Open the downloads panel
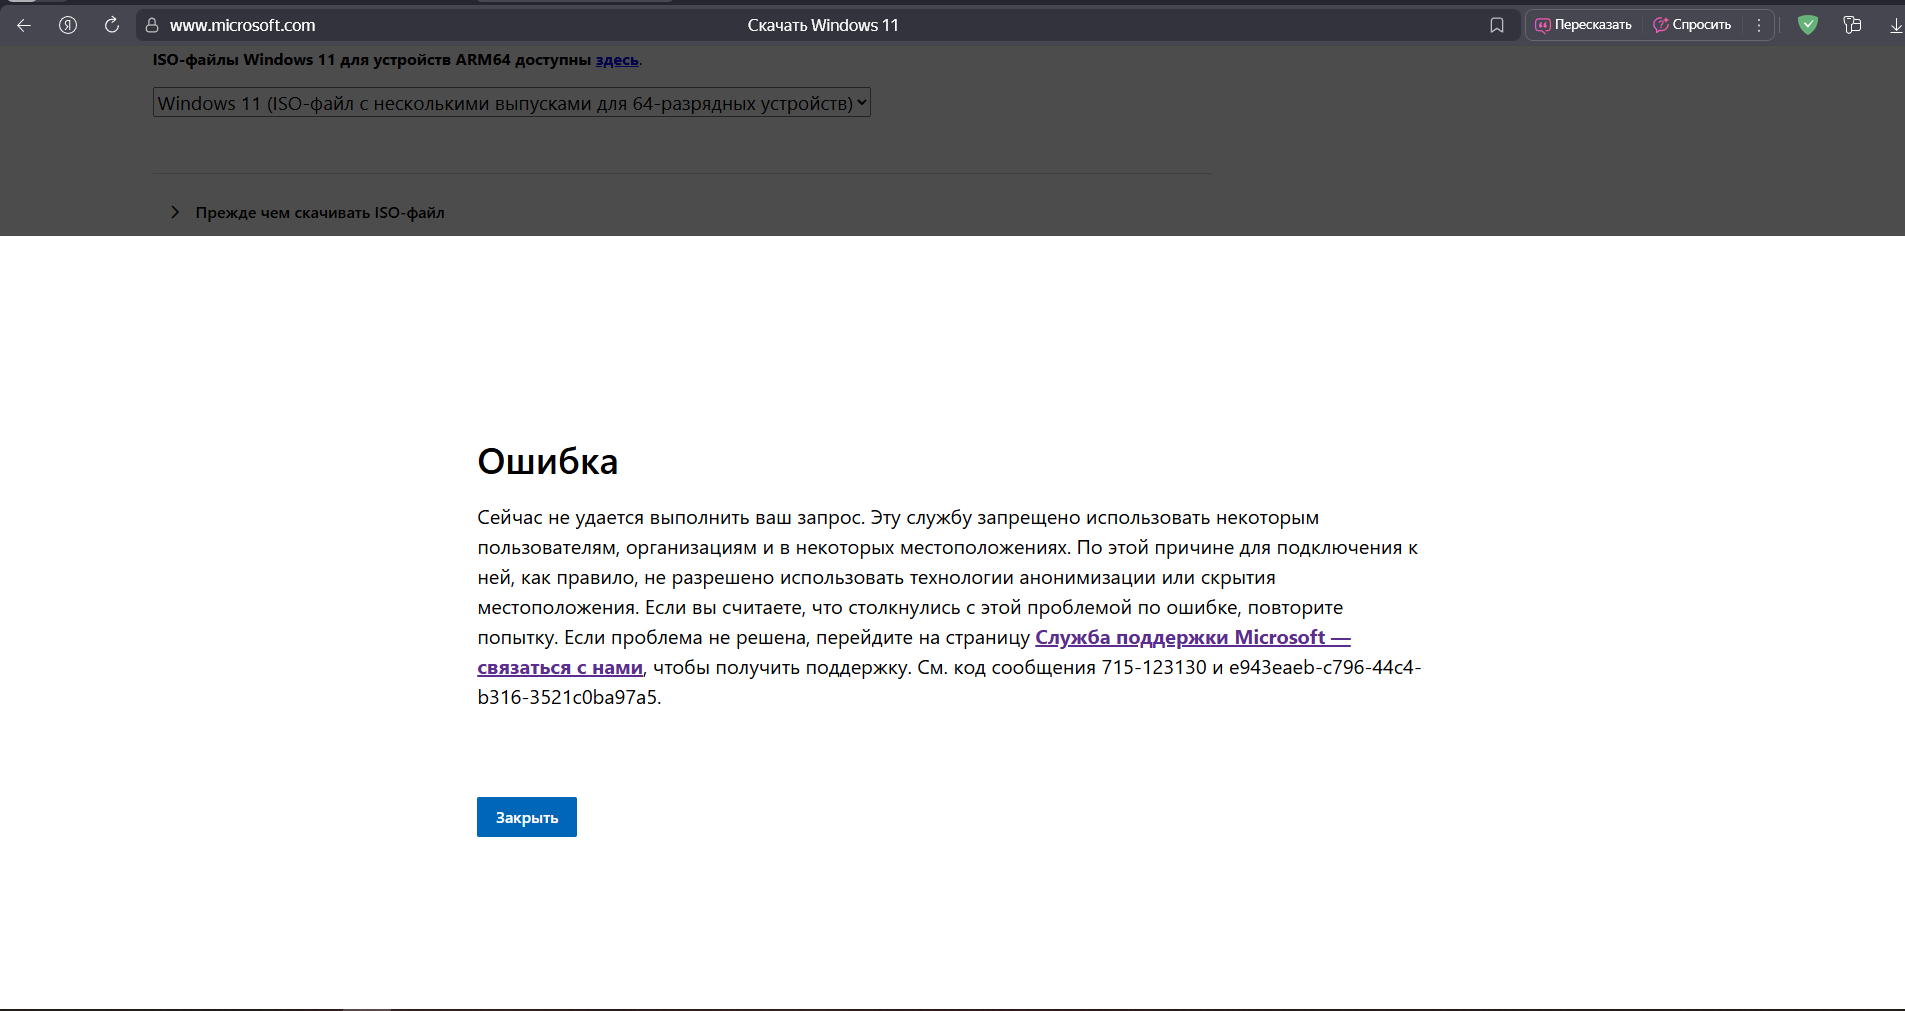The height and width of the screenshot is (1011, 1905). coord(1895,25)
